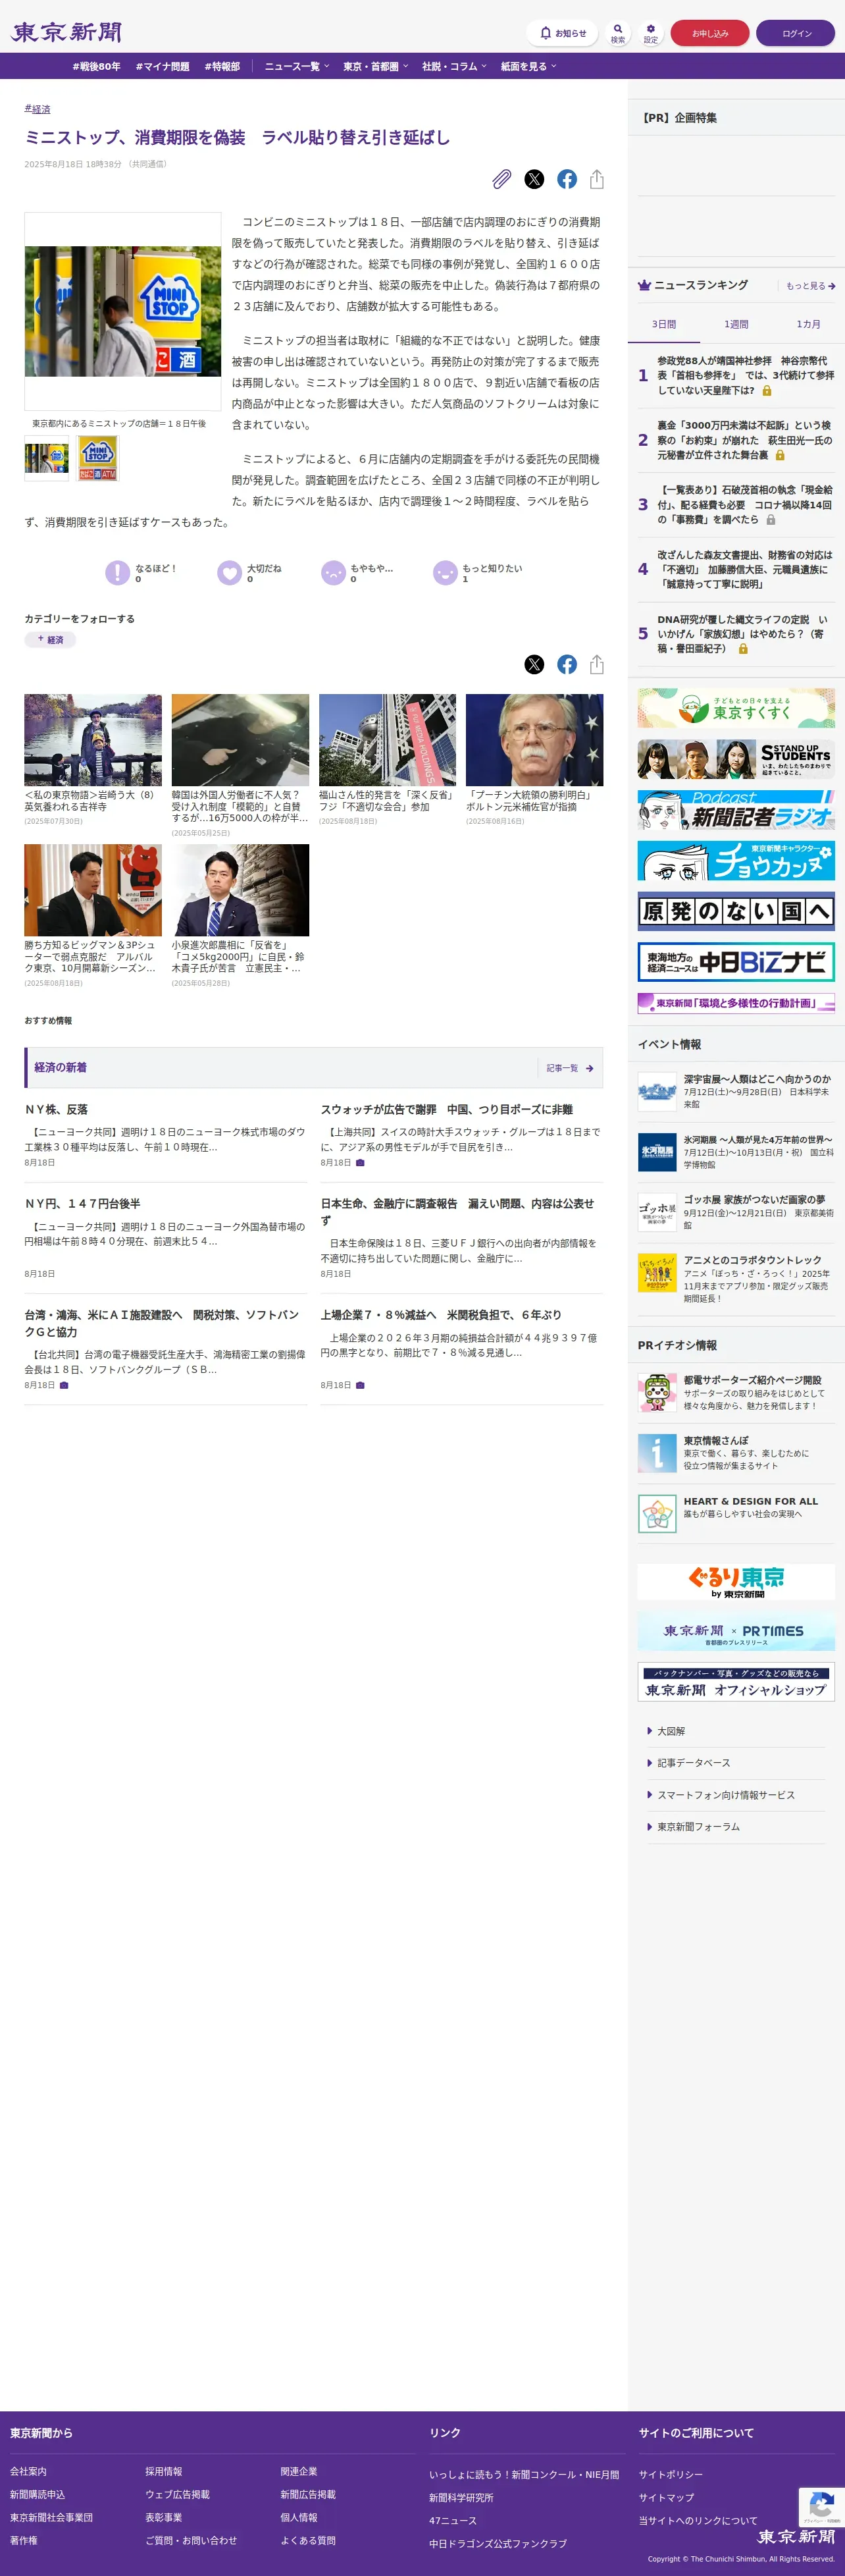
Task: Open the スウォッチが広告で謝罪 article
Action: pos(446,1109)
